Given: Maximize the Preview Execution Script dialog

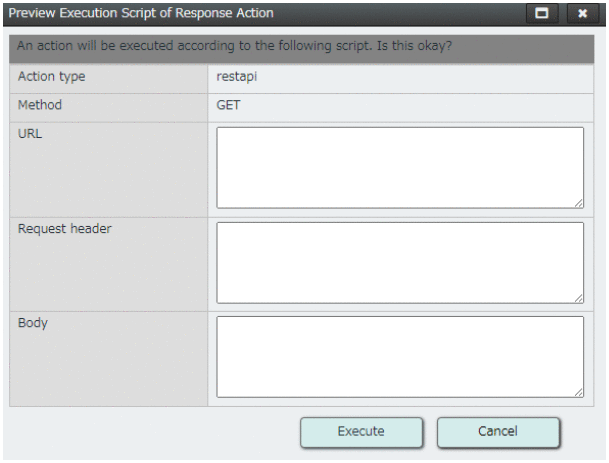Looking at the screenshot, I should coord(542,14).
